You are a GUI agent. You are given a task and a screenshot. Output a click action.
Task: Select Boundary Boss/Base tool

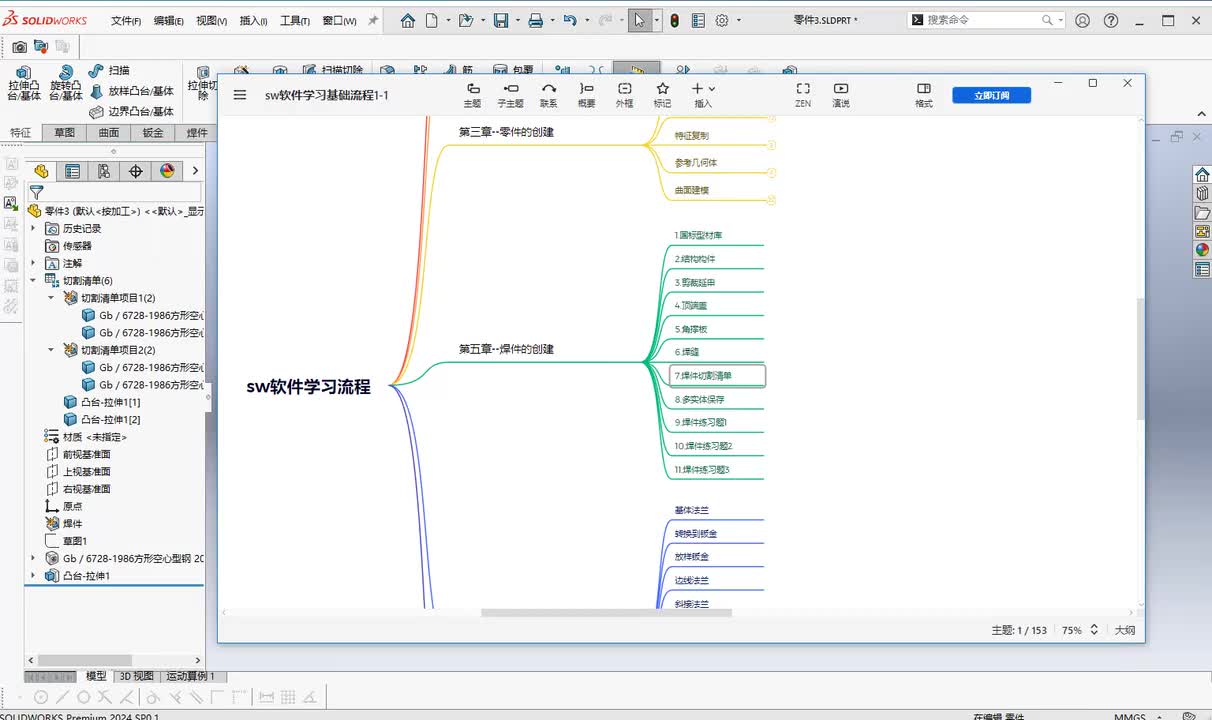click(x=131, y=112)
